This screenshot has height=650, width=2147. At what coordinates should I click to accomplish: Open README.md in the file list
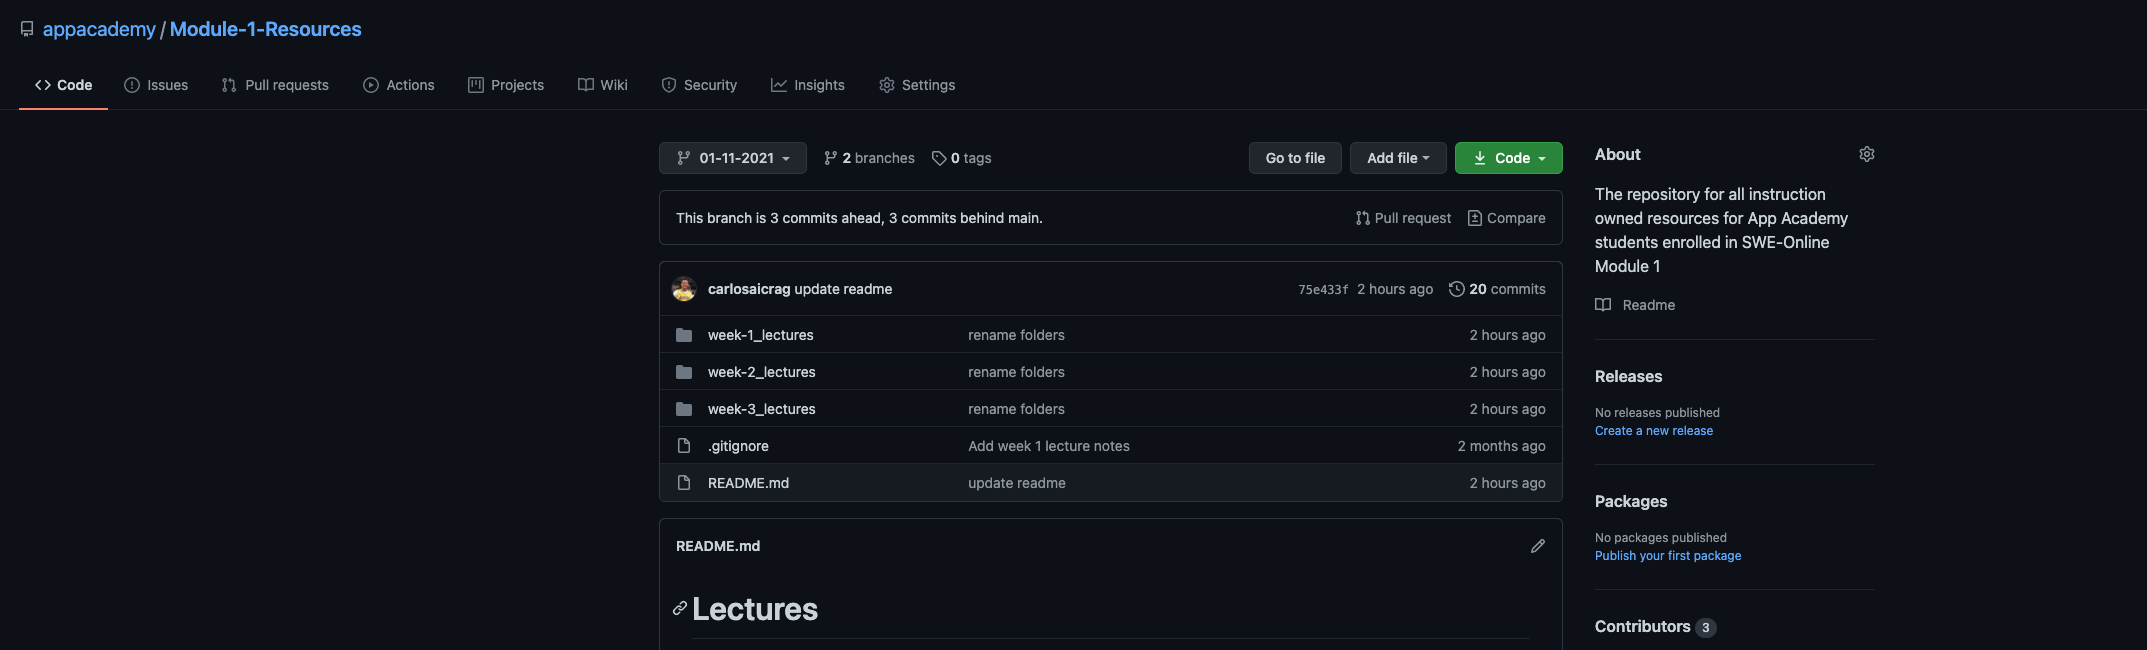[748, 483]
